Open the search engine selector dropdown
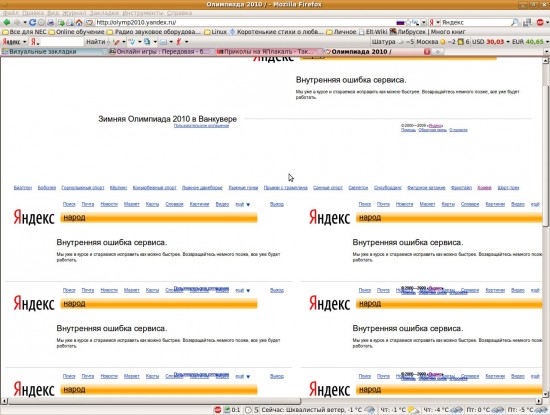Image resolution: width=550 pixels, height=415 pixels. tap(438, 22)
